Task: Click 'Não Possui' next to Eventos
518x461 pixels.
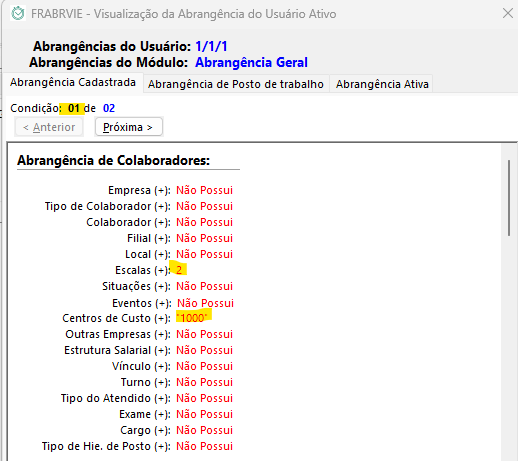Action: point(205,303)
